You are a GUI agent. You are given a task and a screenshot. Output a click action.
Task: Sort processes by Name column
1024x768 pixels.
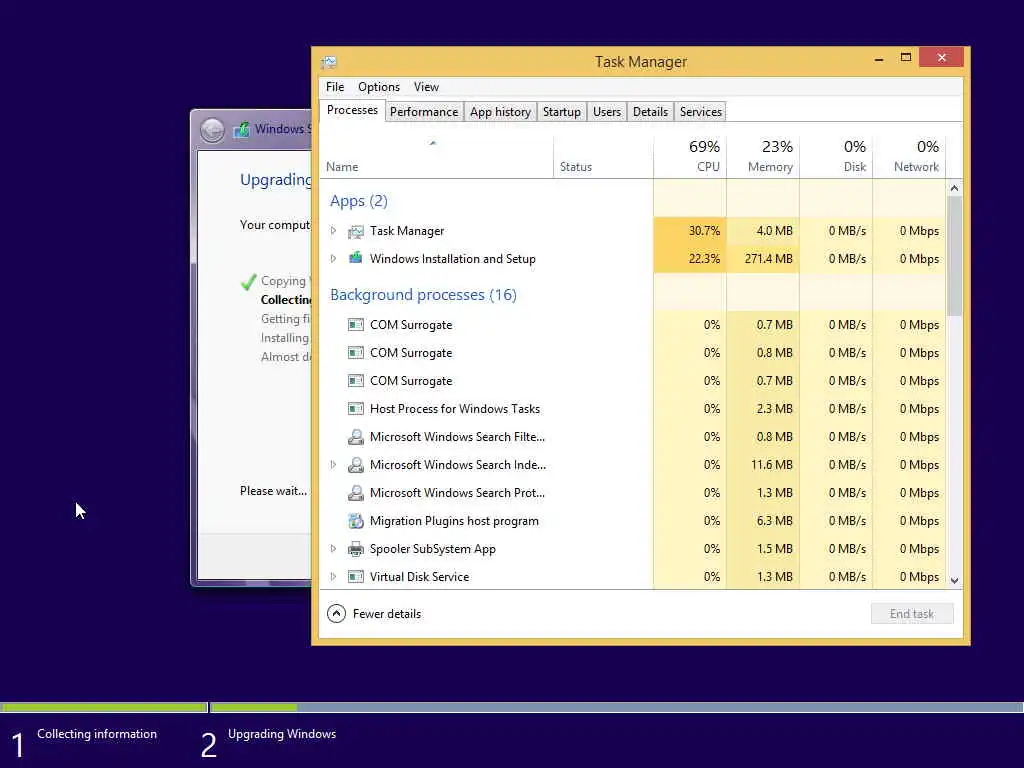[x=436, y=157]
